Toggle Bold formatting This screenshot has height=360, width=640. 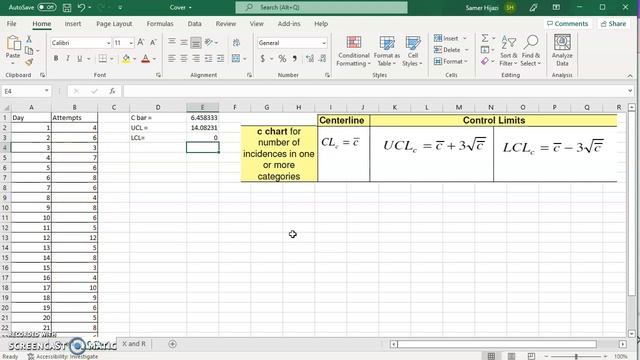pos(56,59)
